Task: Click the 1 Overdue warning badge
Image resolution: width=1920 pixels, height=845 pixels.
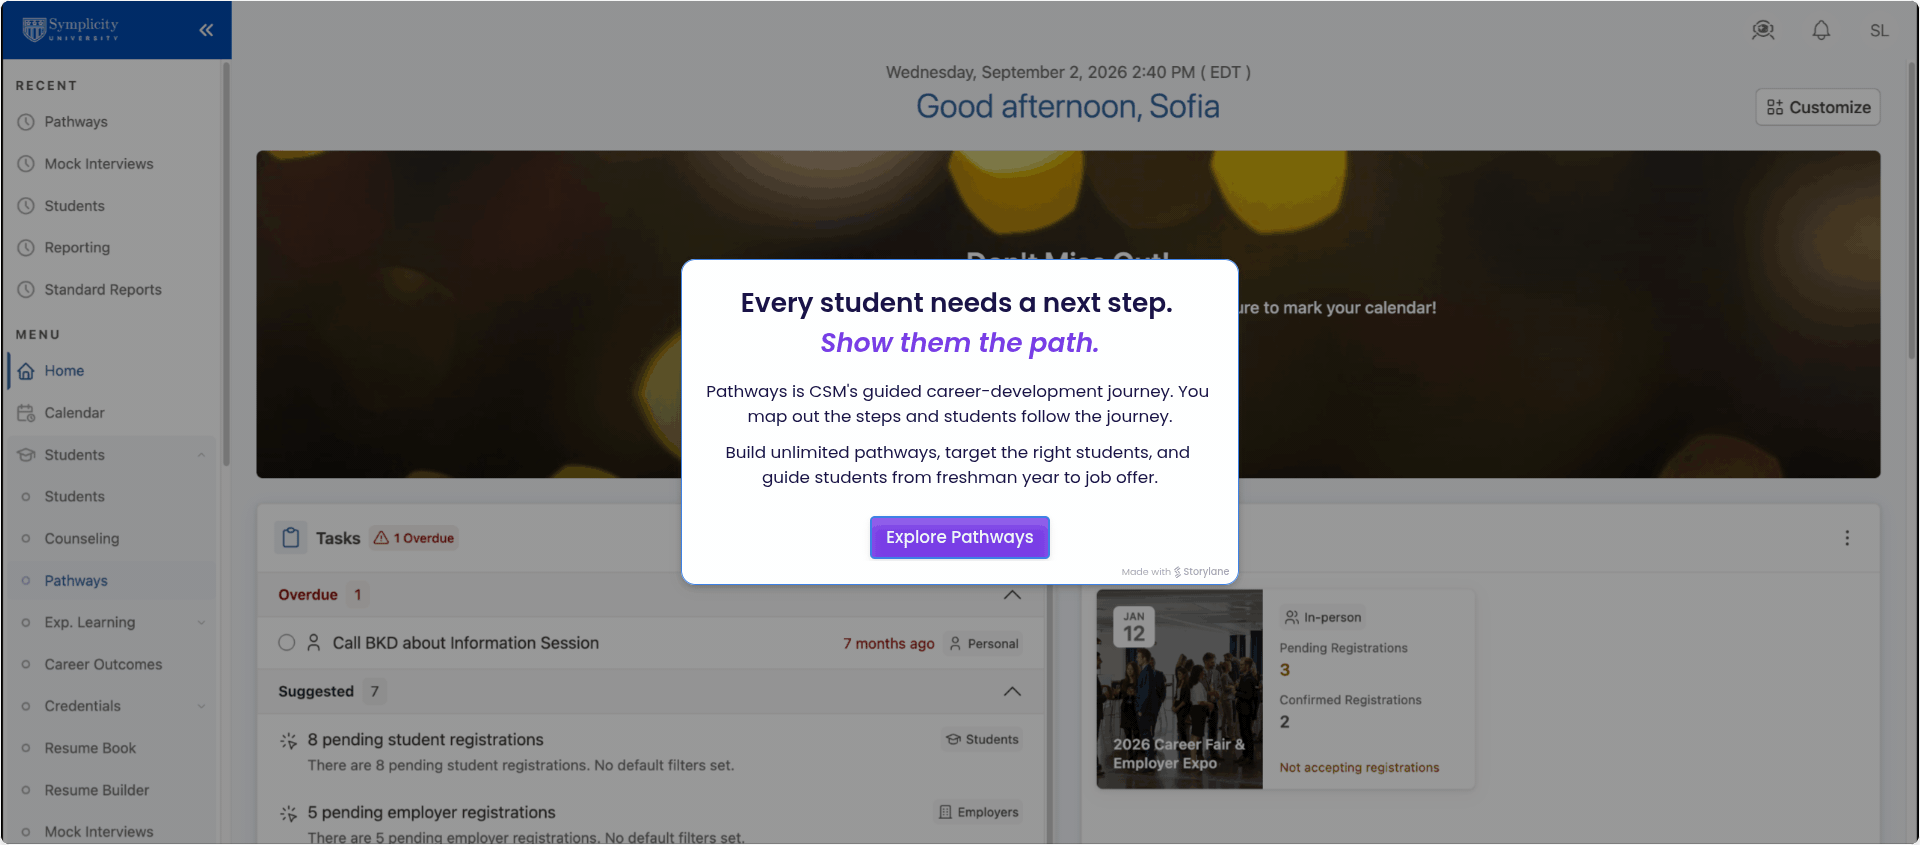Action: (x=414, y=538)
